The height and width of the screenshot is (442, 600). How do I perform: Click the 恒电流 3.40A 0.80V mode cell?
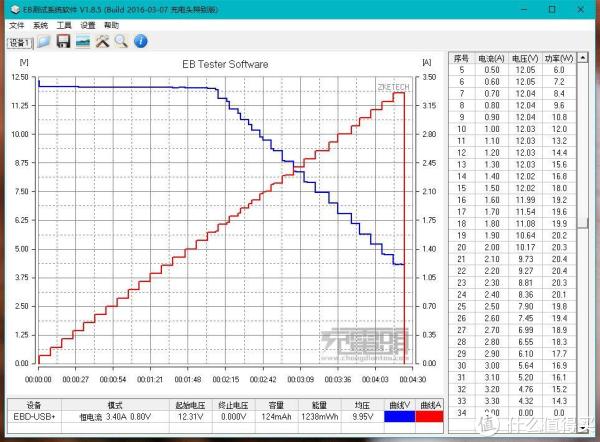[x=115, y=416]
